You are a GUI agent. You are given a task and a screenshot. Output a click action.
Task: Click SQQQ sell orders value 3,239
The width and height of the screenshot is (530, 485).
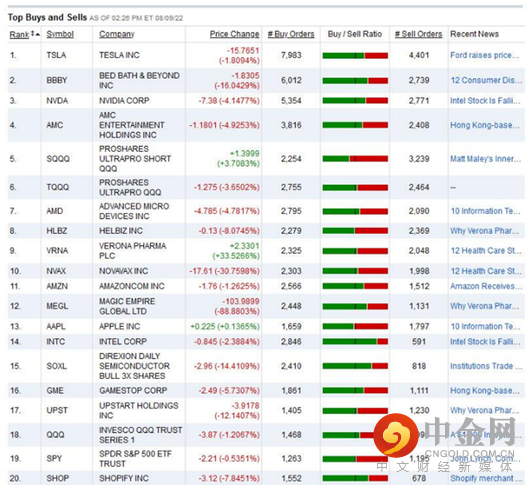419,159
